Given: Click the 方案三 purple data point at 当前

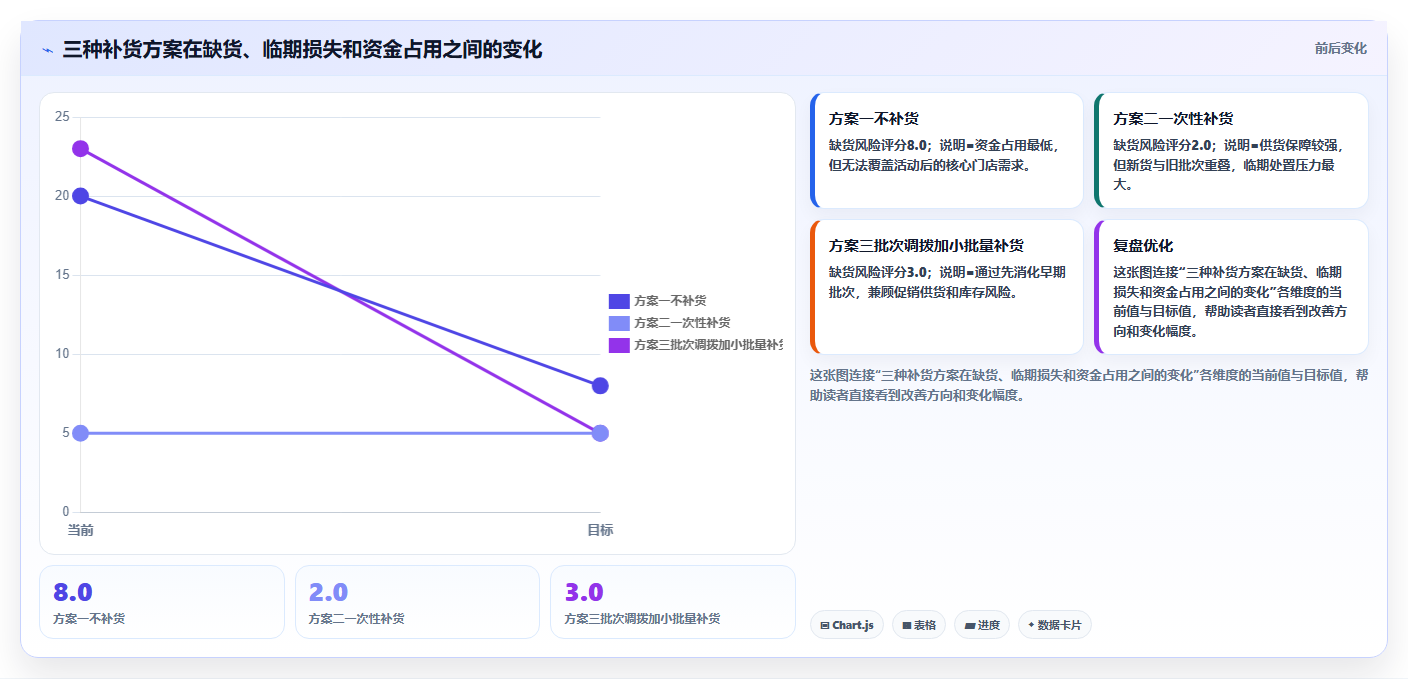Looking at the screenshot, I should coord(81,149).
